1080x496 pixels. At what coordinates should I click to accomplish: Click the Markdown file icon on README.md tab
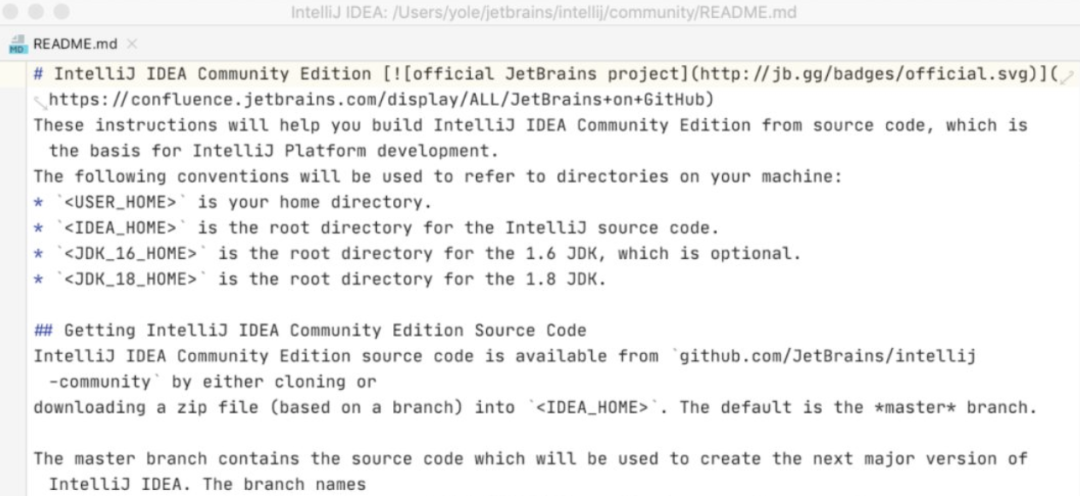17,44
